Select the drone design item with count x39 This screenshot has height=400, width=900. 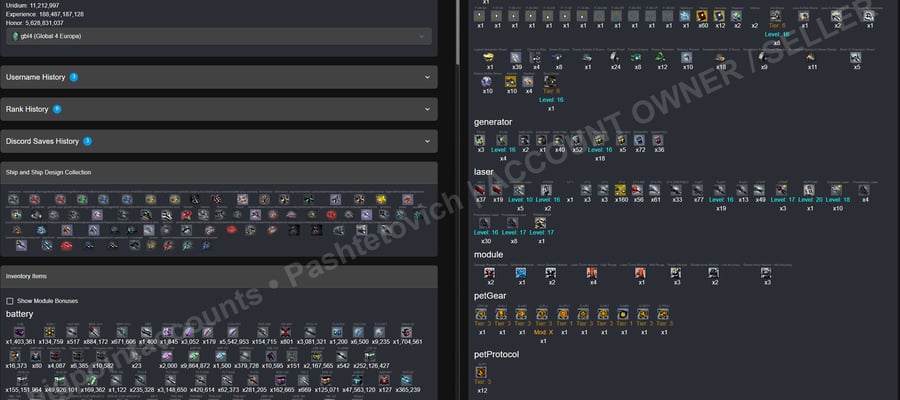click(x=517, y=57)
